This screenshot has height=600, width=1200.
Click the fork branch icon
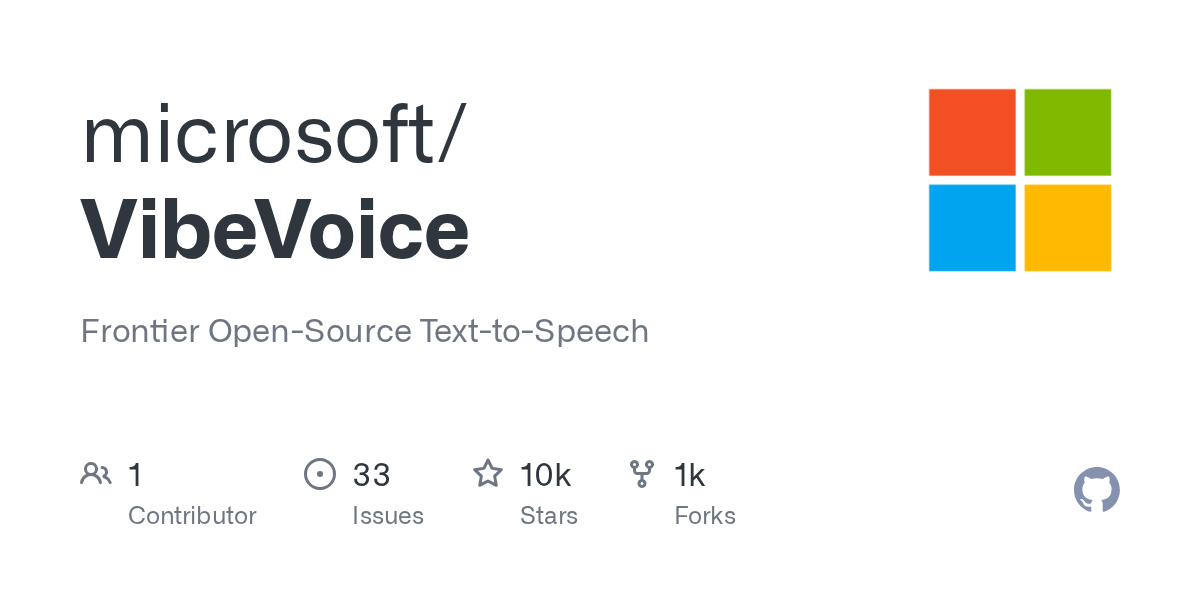pyautogui.click(x=642, y=474)
